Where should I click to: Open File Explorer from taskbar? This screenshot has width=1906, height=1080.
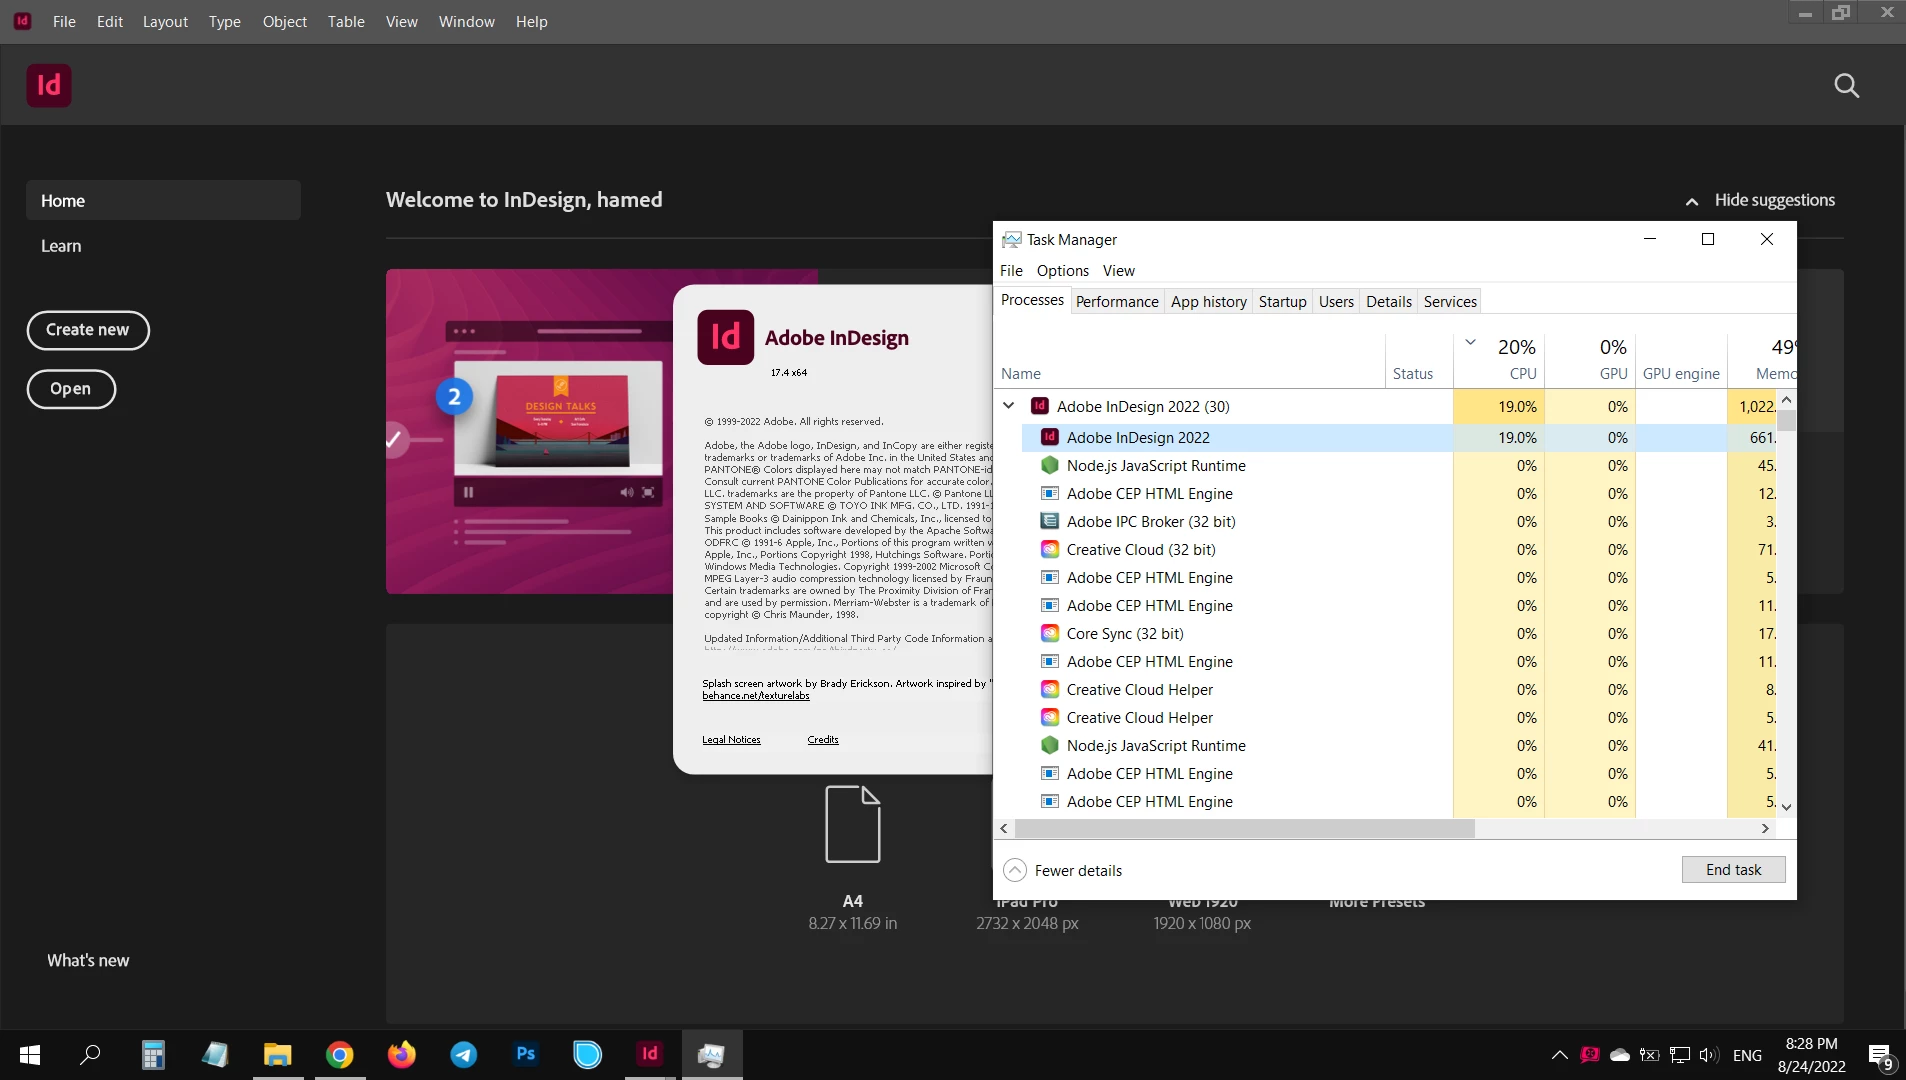(277, 1055)
